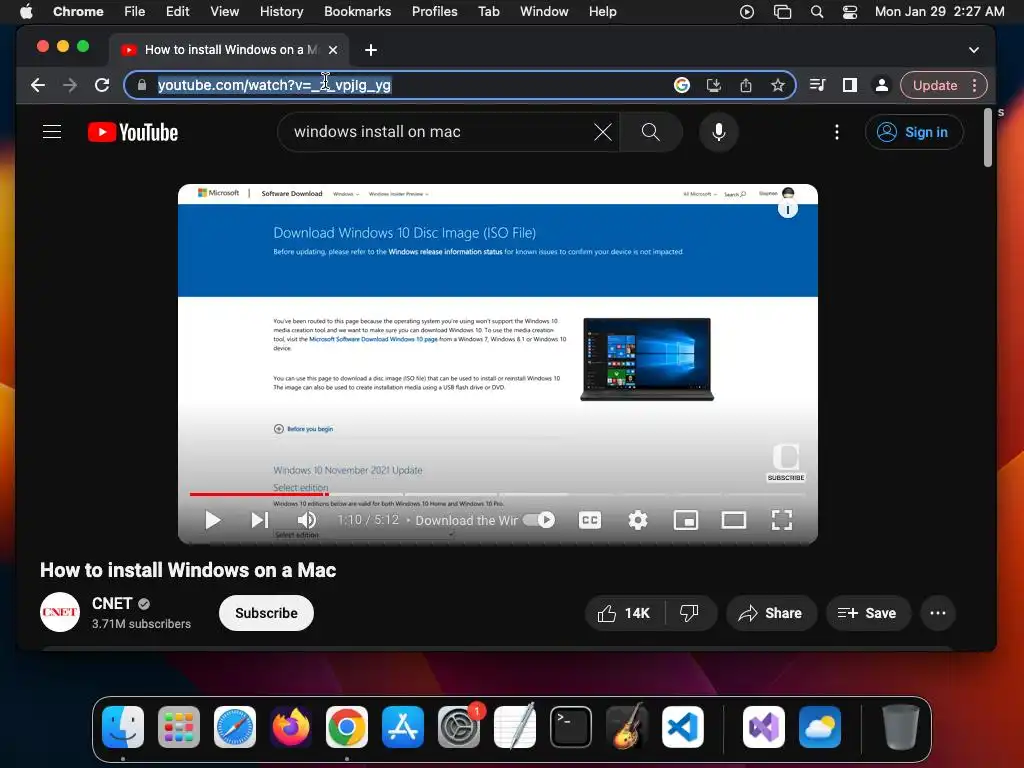Open new tab
This screenshot has width=1024, height=768.
(371, 50)
